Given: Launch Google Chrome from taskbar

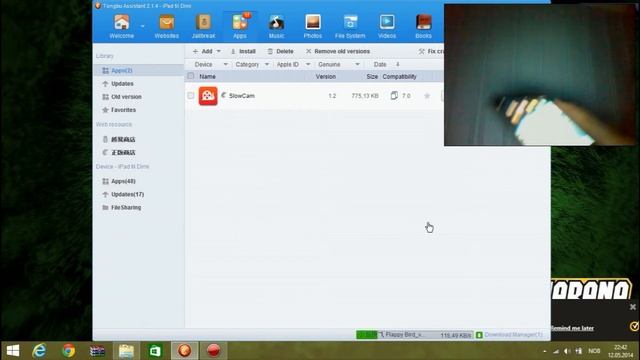Looking at the screenshot, I should click(69, 351).
